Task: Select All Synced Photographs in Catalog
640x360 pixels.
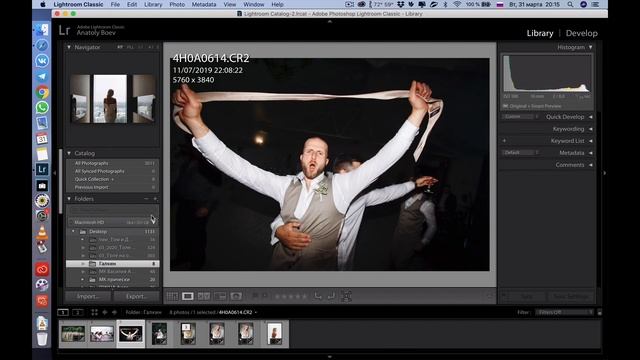Action: [113, 171]
